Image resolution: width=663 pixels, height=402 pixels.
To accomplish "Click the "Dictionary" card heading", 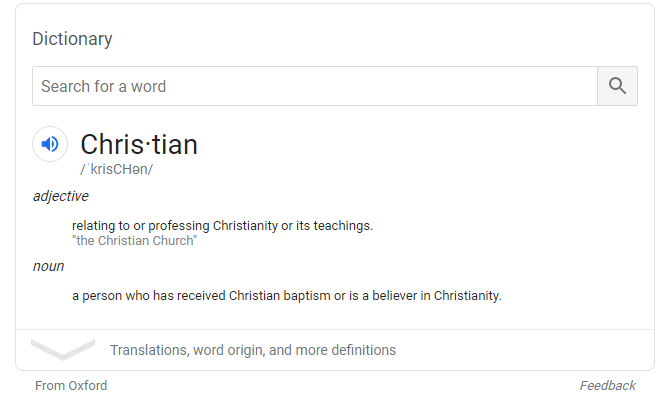I will [x=72, y=39].
